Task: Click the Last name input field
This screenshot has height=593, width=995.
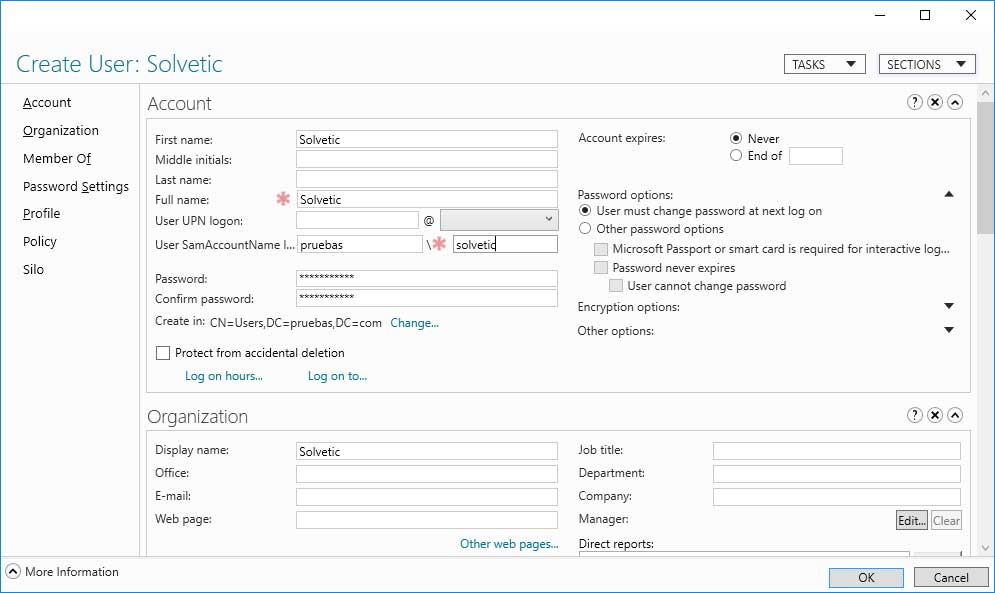Action: 426,179
